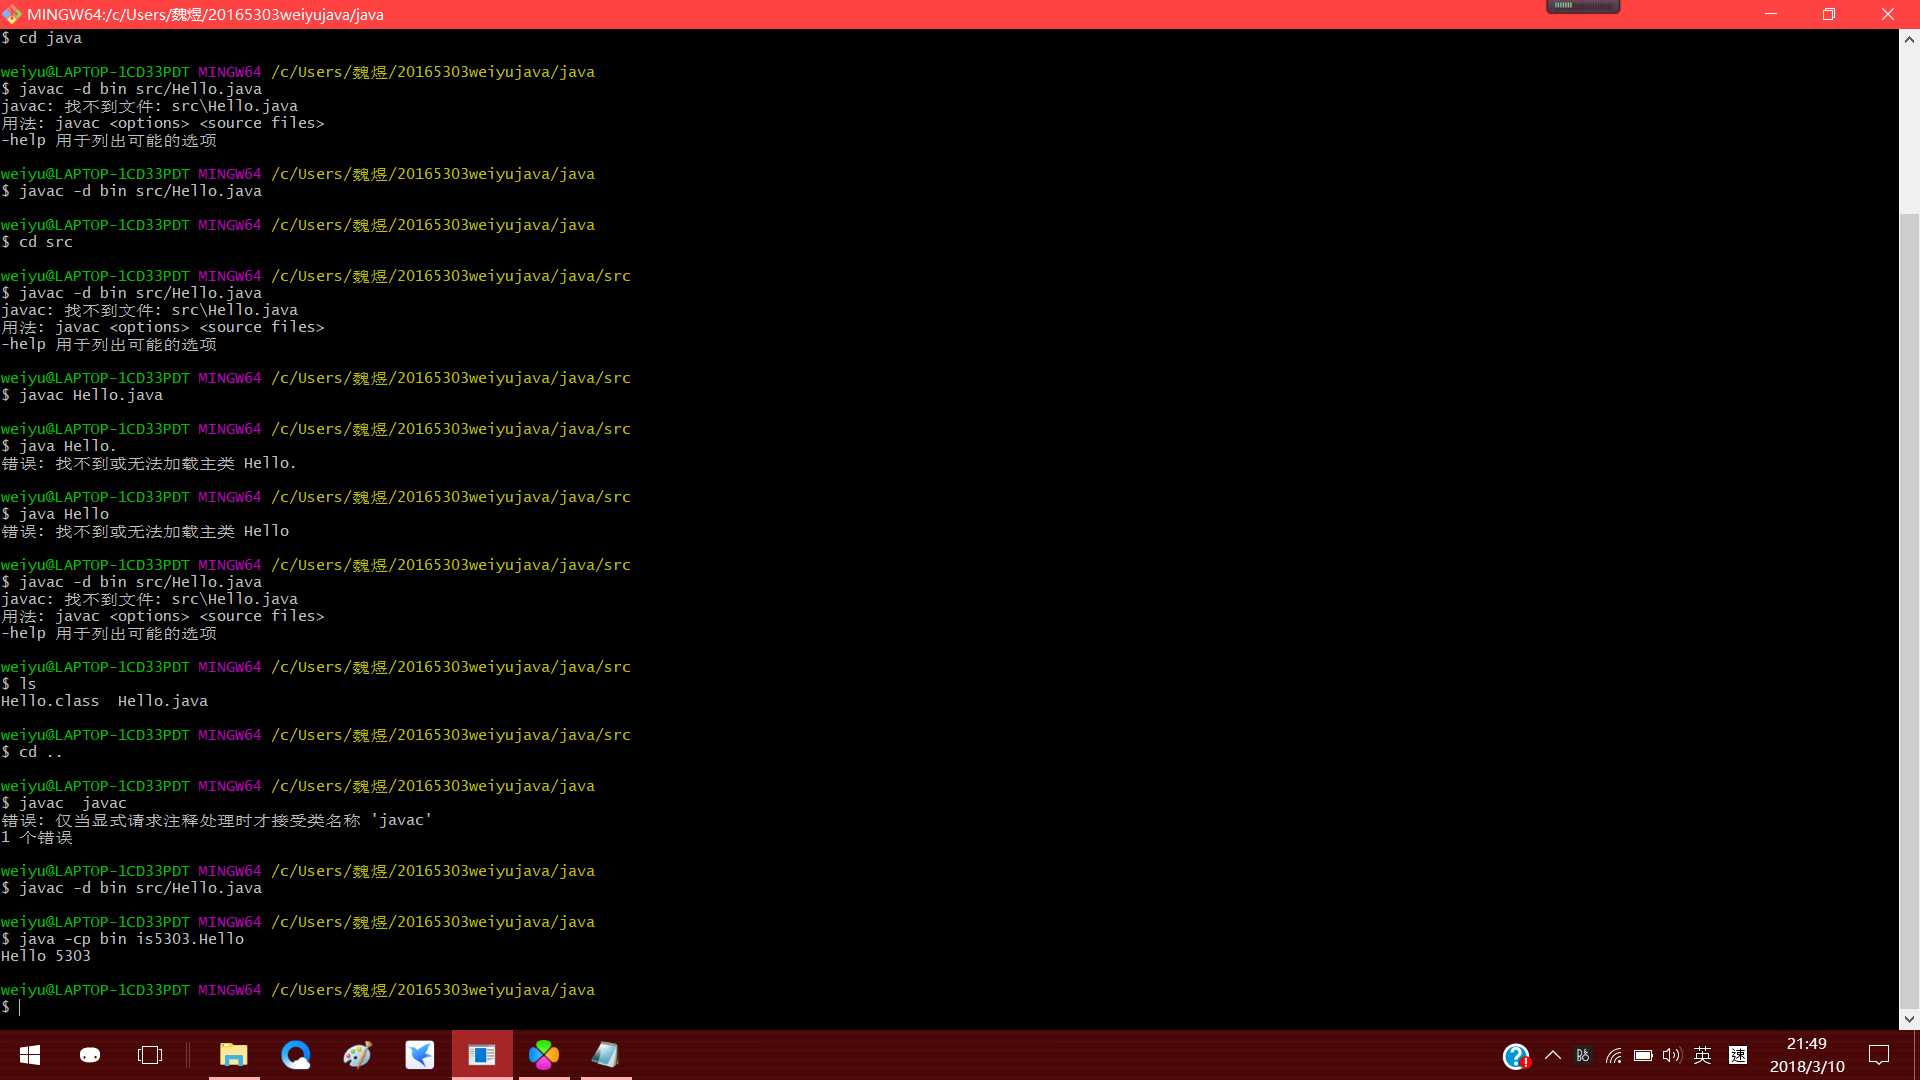Image resolution: width=1920 pixels, height=1080 pixels.
Task: Click the MINGW64 window title icon
Action: [11, 14]
